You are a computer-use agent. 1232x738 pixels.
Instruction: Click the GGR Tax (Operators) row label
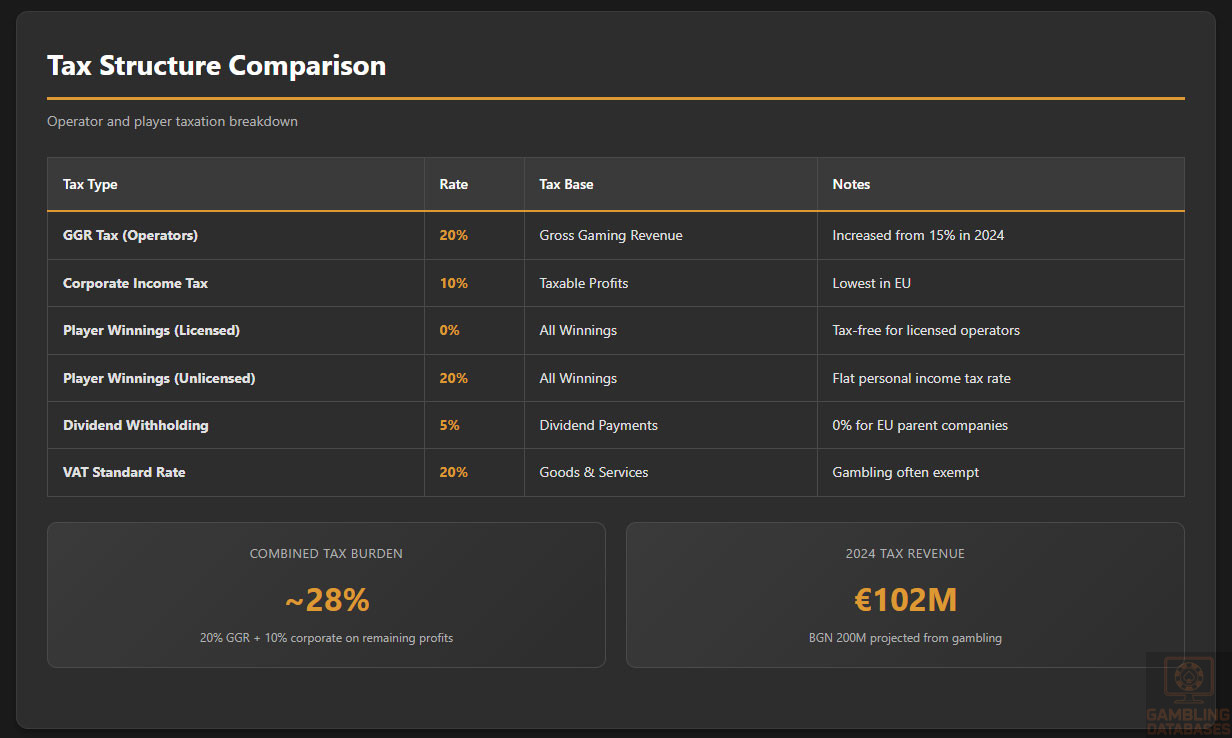click(x=130, y=235)
